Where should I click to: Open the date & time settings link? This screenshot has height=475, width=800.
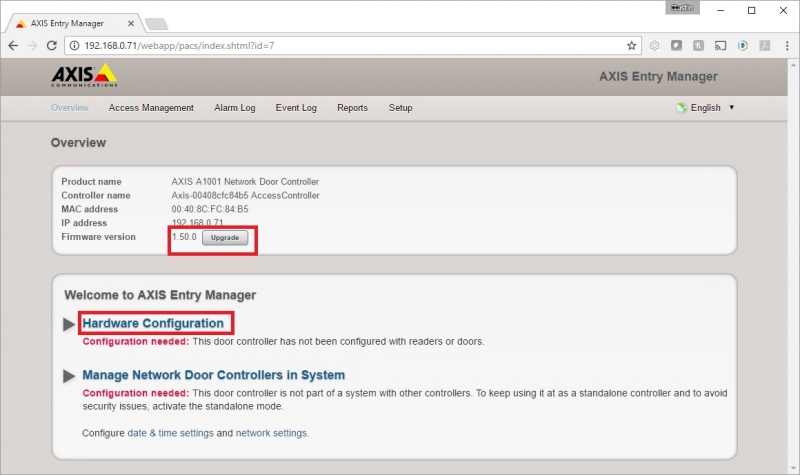[x=170, y=433]
